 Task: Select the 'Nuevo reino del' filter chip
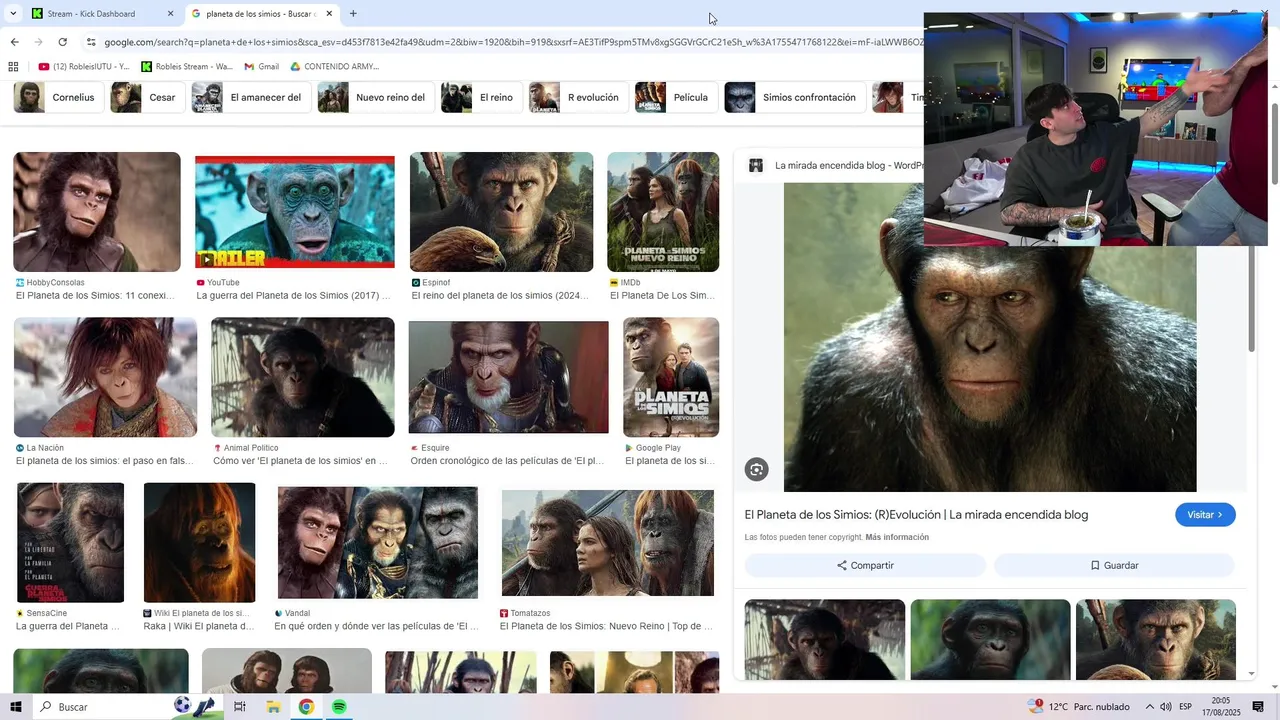tap(376, 98)
